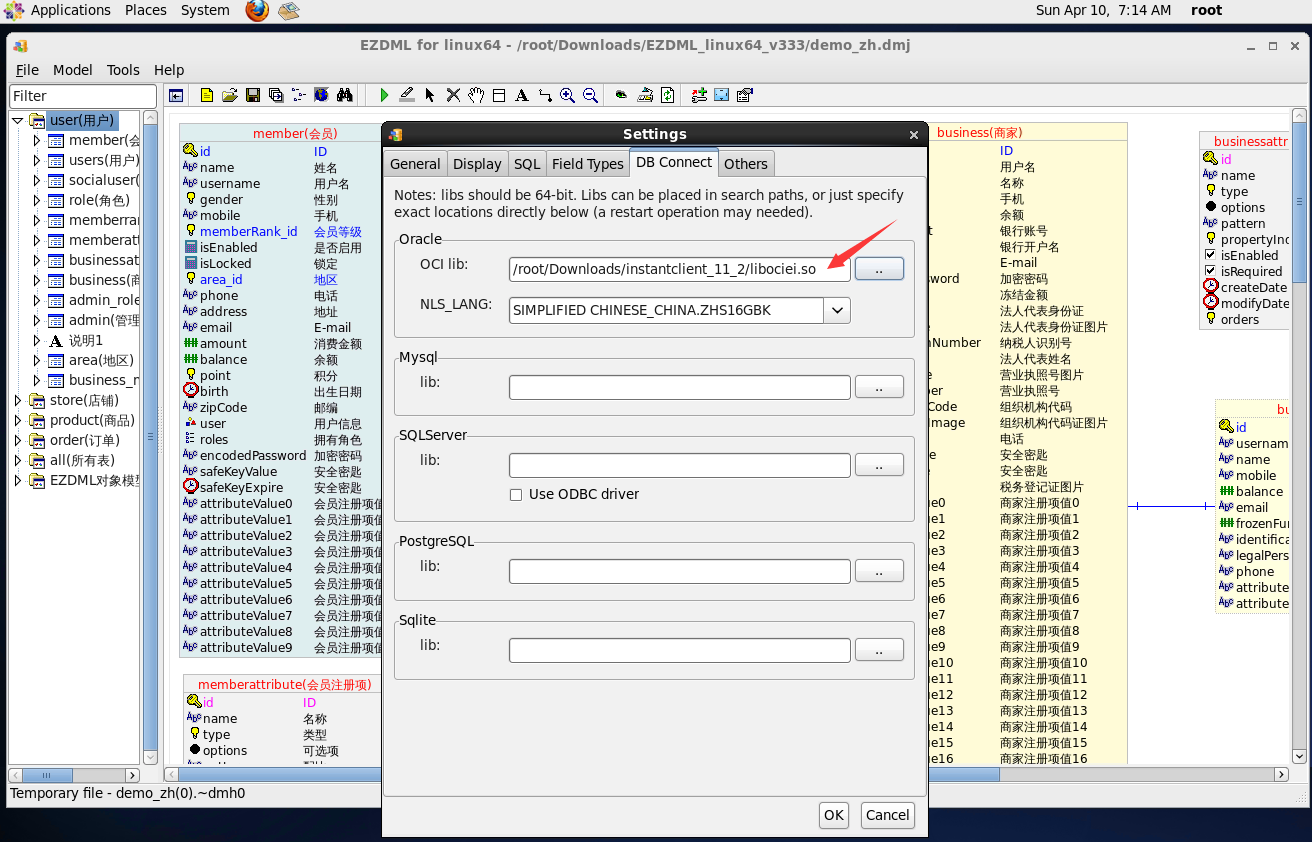Click the Filter box in the sidebar
The image size is (1312, 842).
(x=83, y=96)
